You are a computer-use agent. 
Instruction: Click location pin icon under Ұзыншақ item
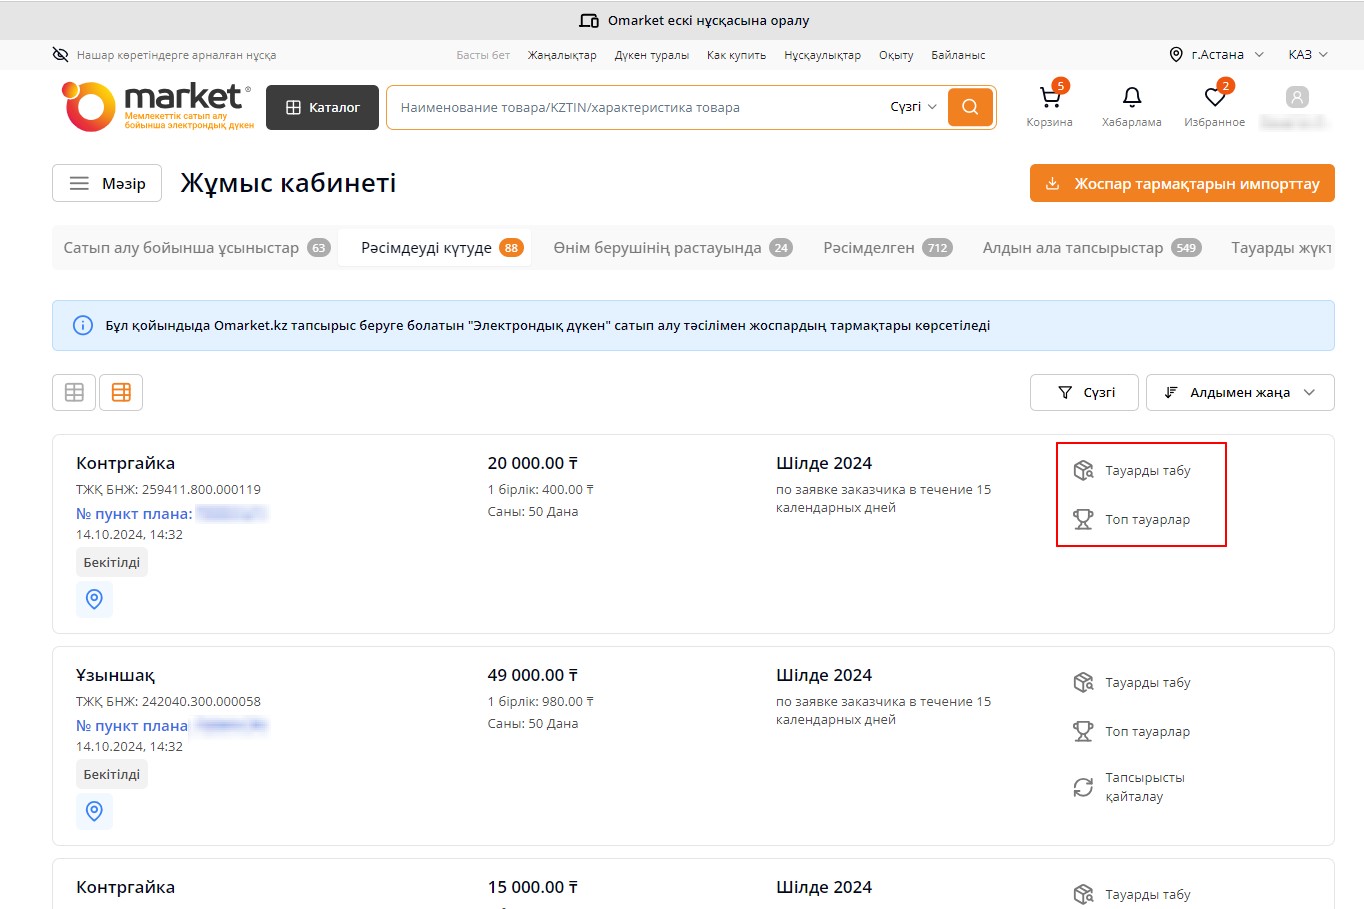94,811
